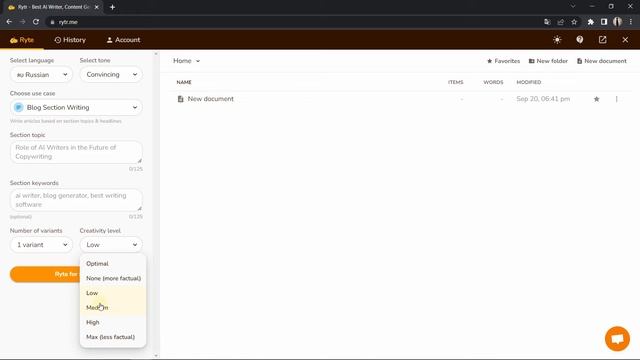Viewport: 640px width, 360px height.
Task: Toggle favorite star for New document
Action: click(x=596, y=99)
